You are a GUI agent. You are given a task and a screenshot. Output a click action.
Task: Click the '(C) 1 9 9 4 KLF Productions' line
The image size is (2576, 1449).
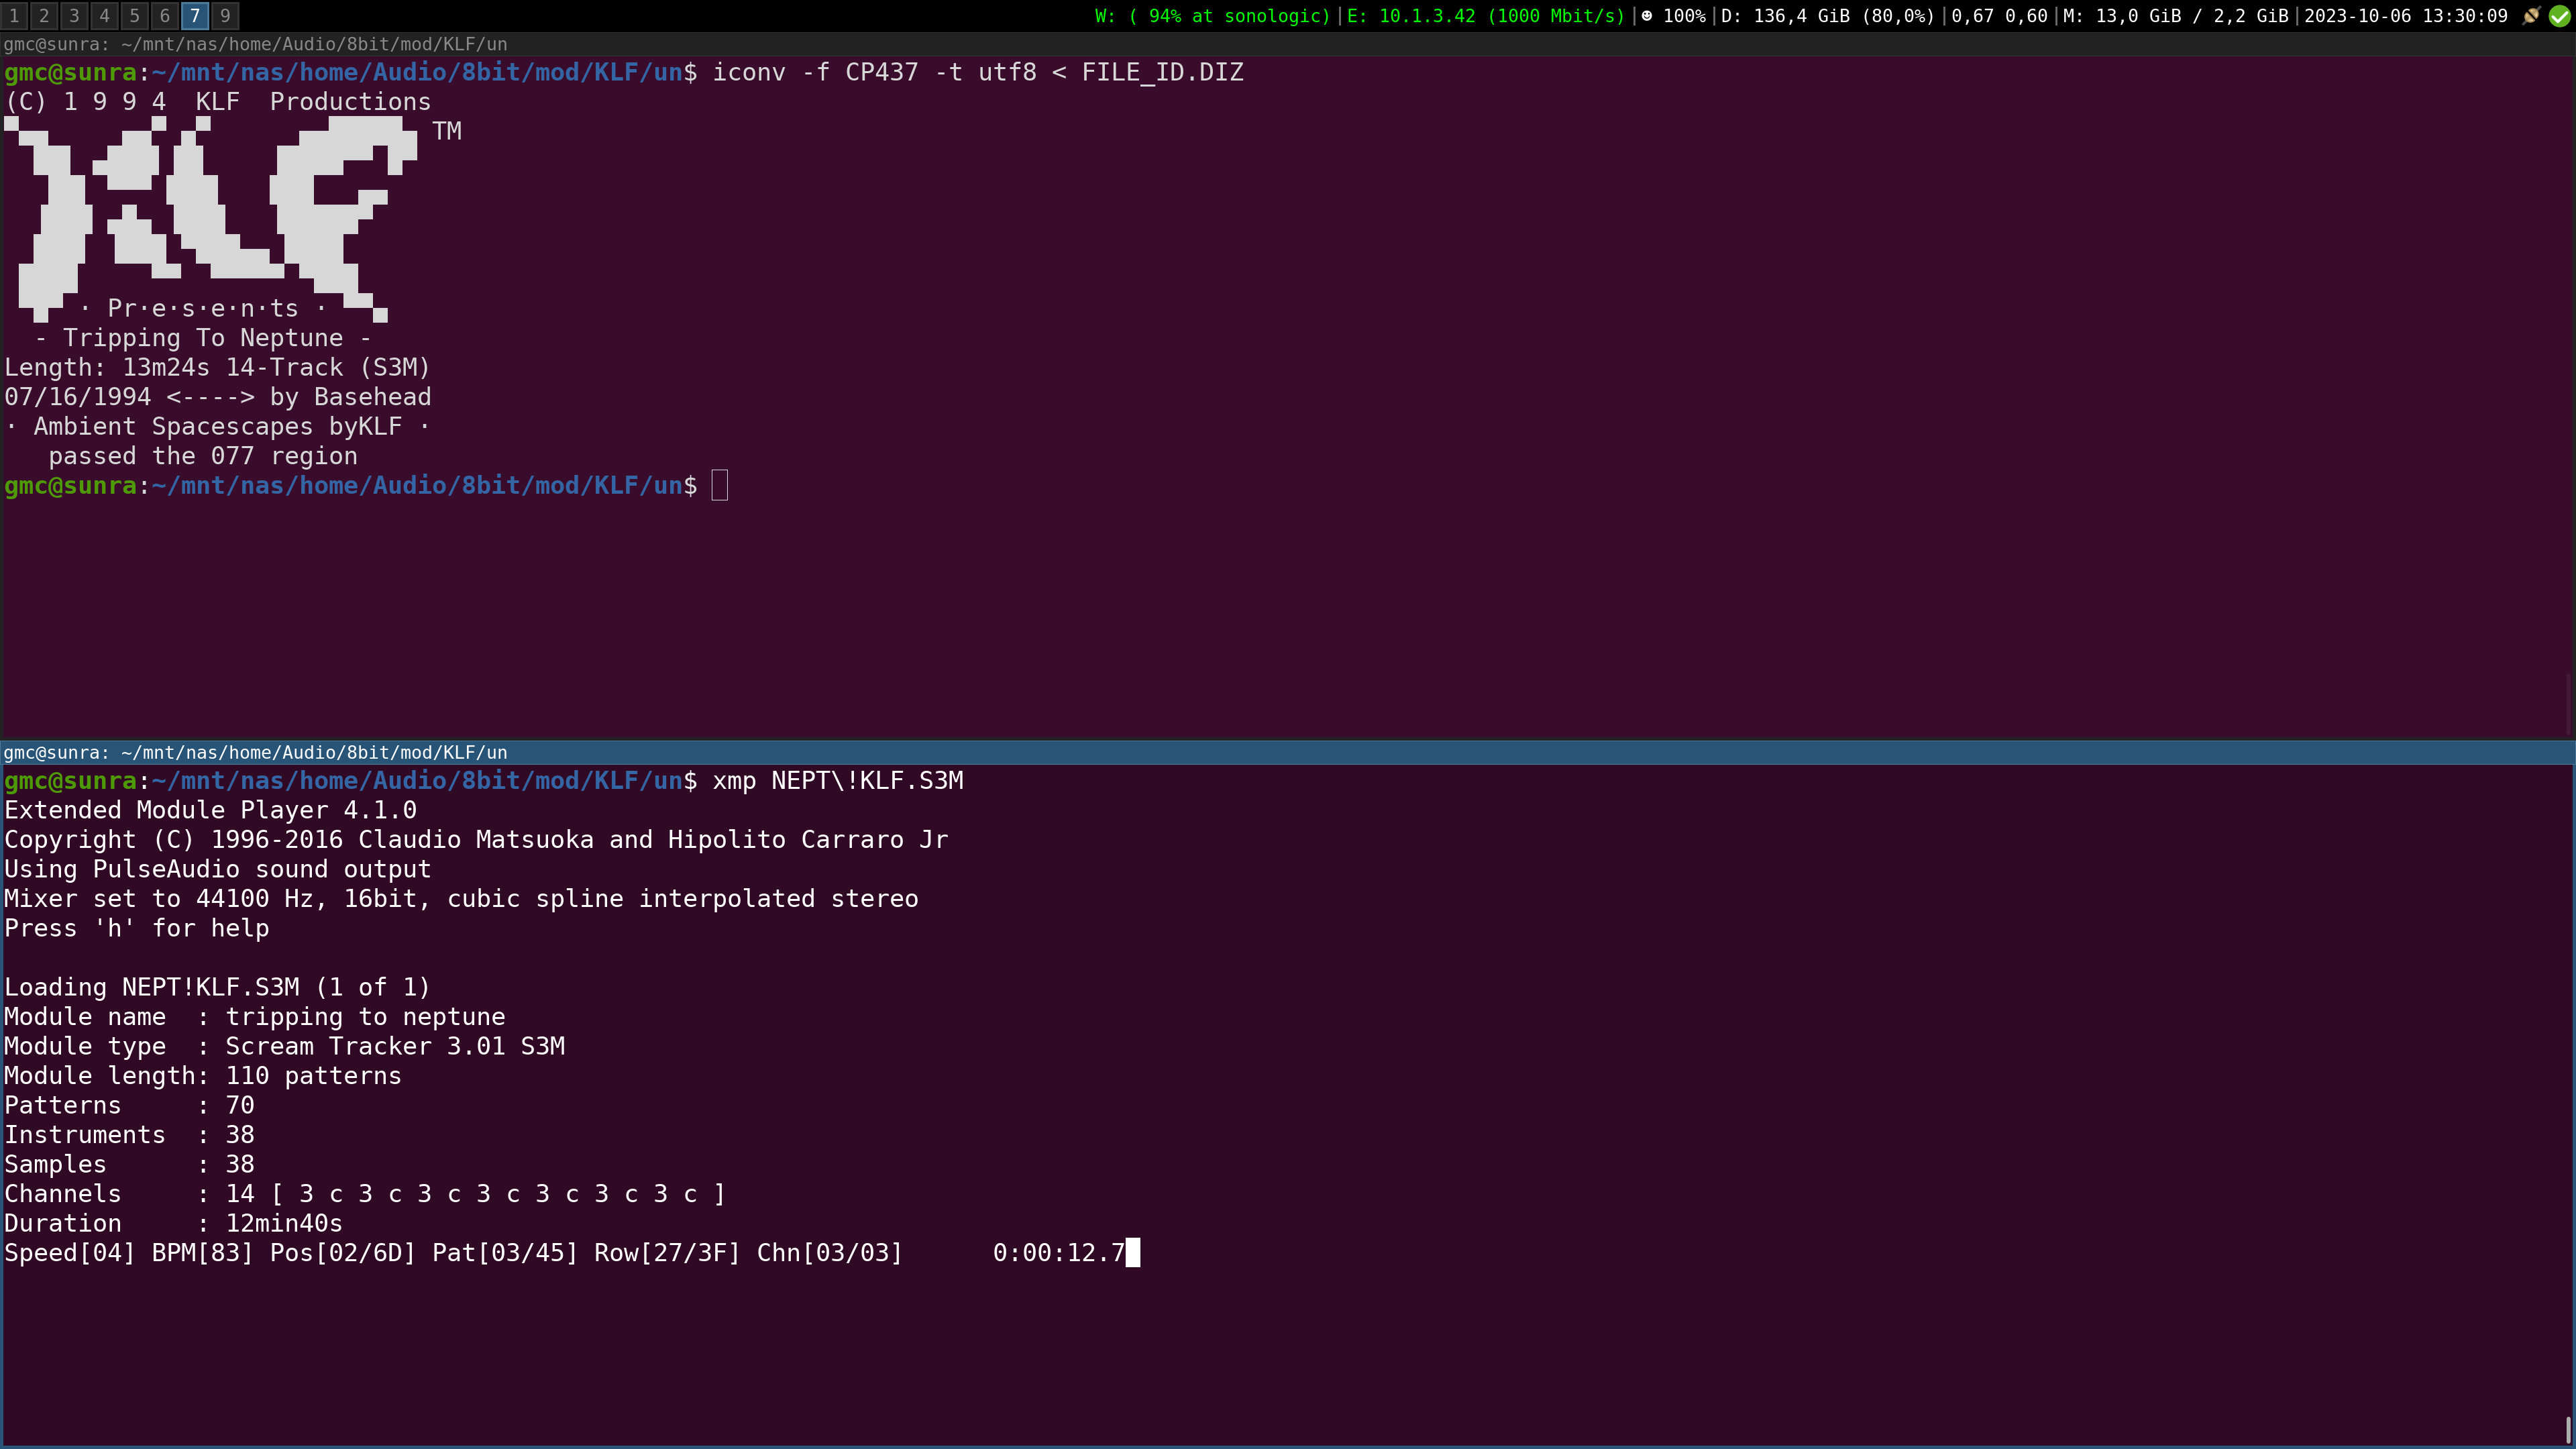click(x=218, y=102)
